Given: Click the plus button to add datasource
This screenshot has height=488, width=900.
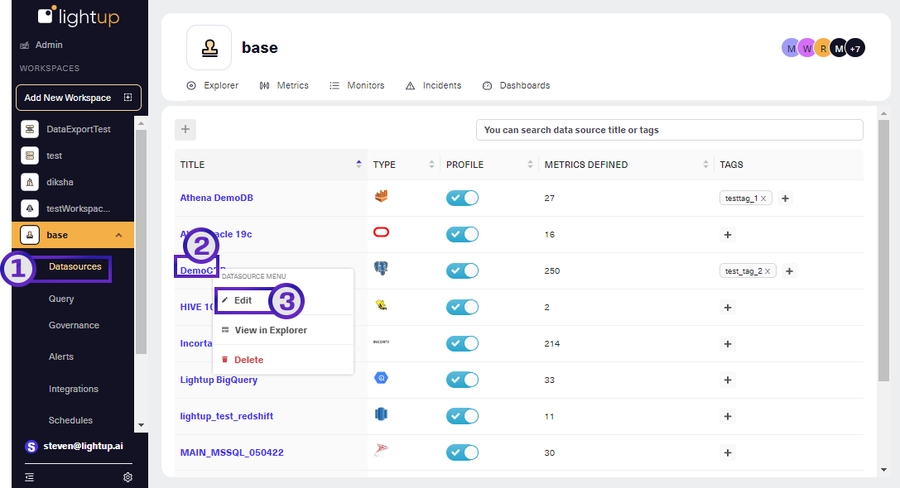Looking at the screenshot, I should click(x=185, y=129).
